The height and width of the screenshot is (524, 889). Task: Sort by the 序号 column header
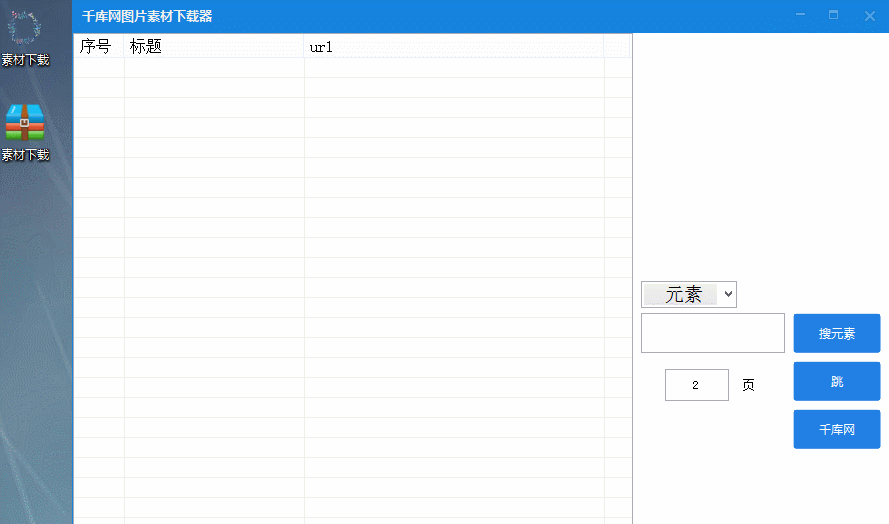98,46
